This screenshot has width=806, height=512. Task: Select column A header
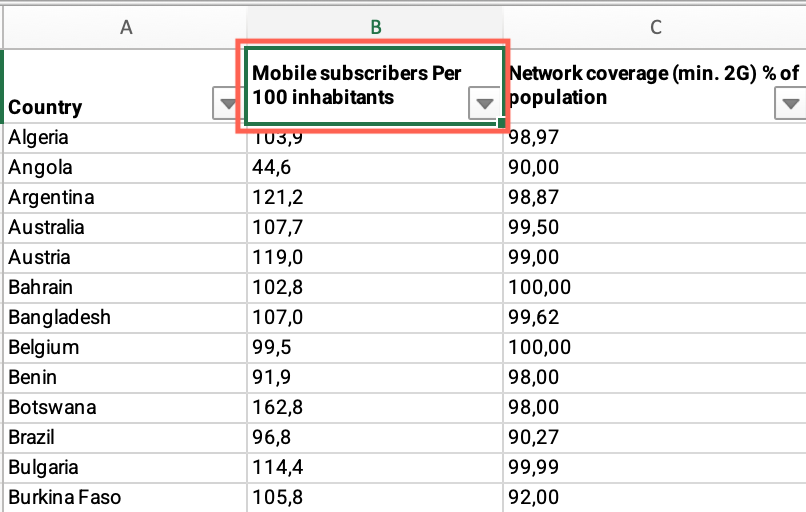[x=126, y=27]
